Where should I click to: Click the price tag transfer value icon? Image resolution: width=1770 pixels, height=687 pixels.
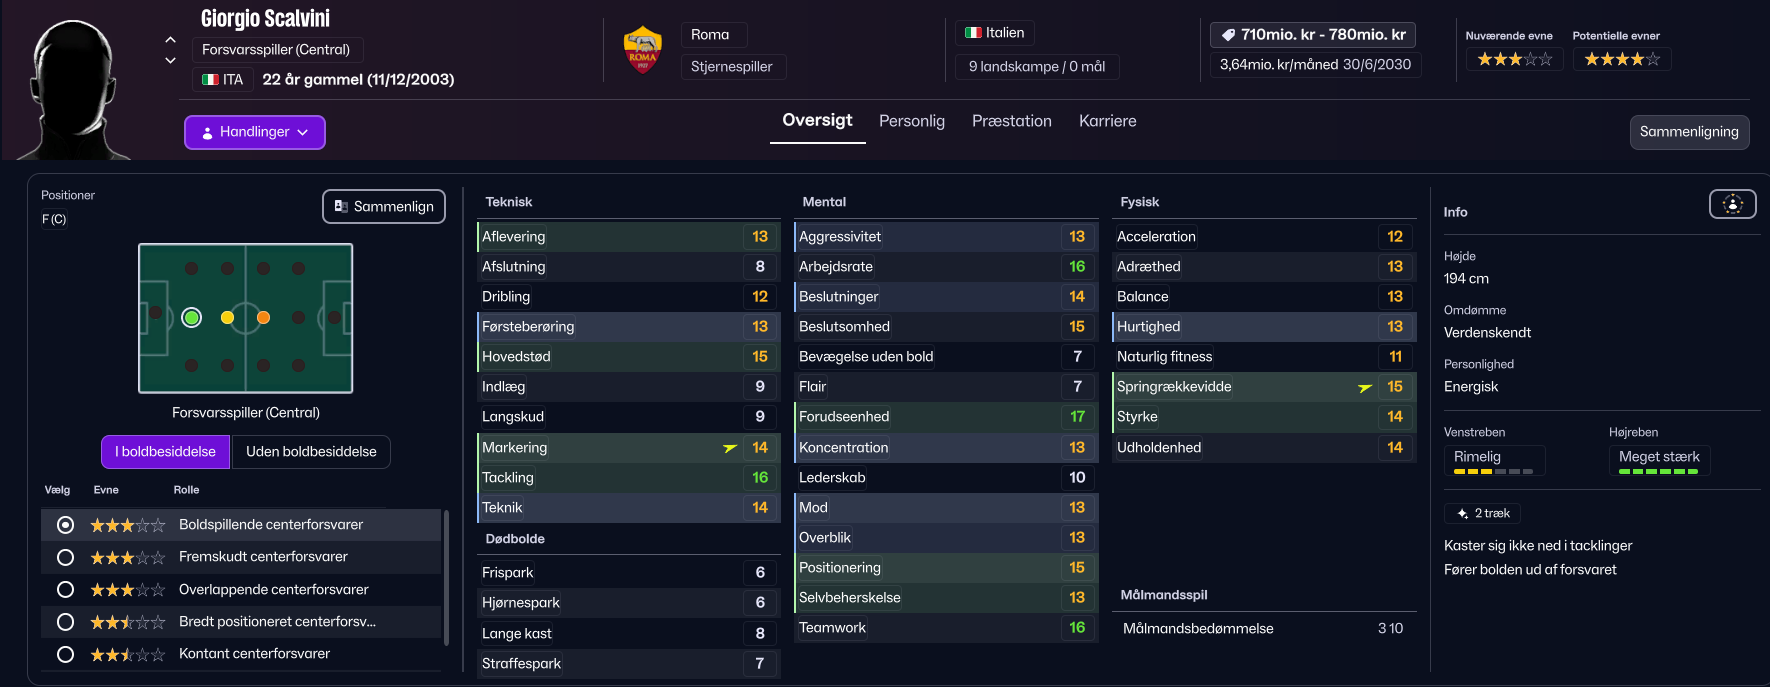1228,35
